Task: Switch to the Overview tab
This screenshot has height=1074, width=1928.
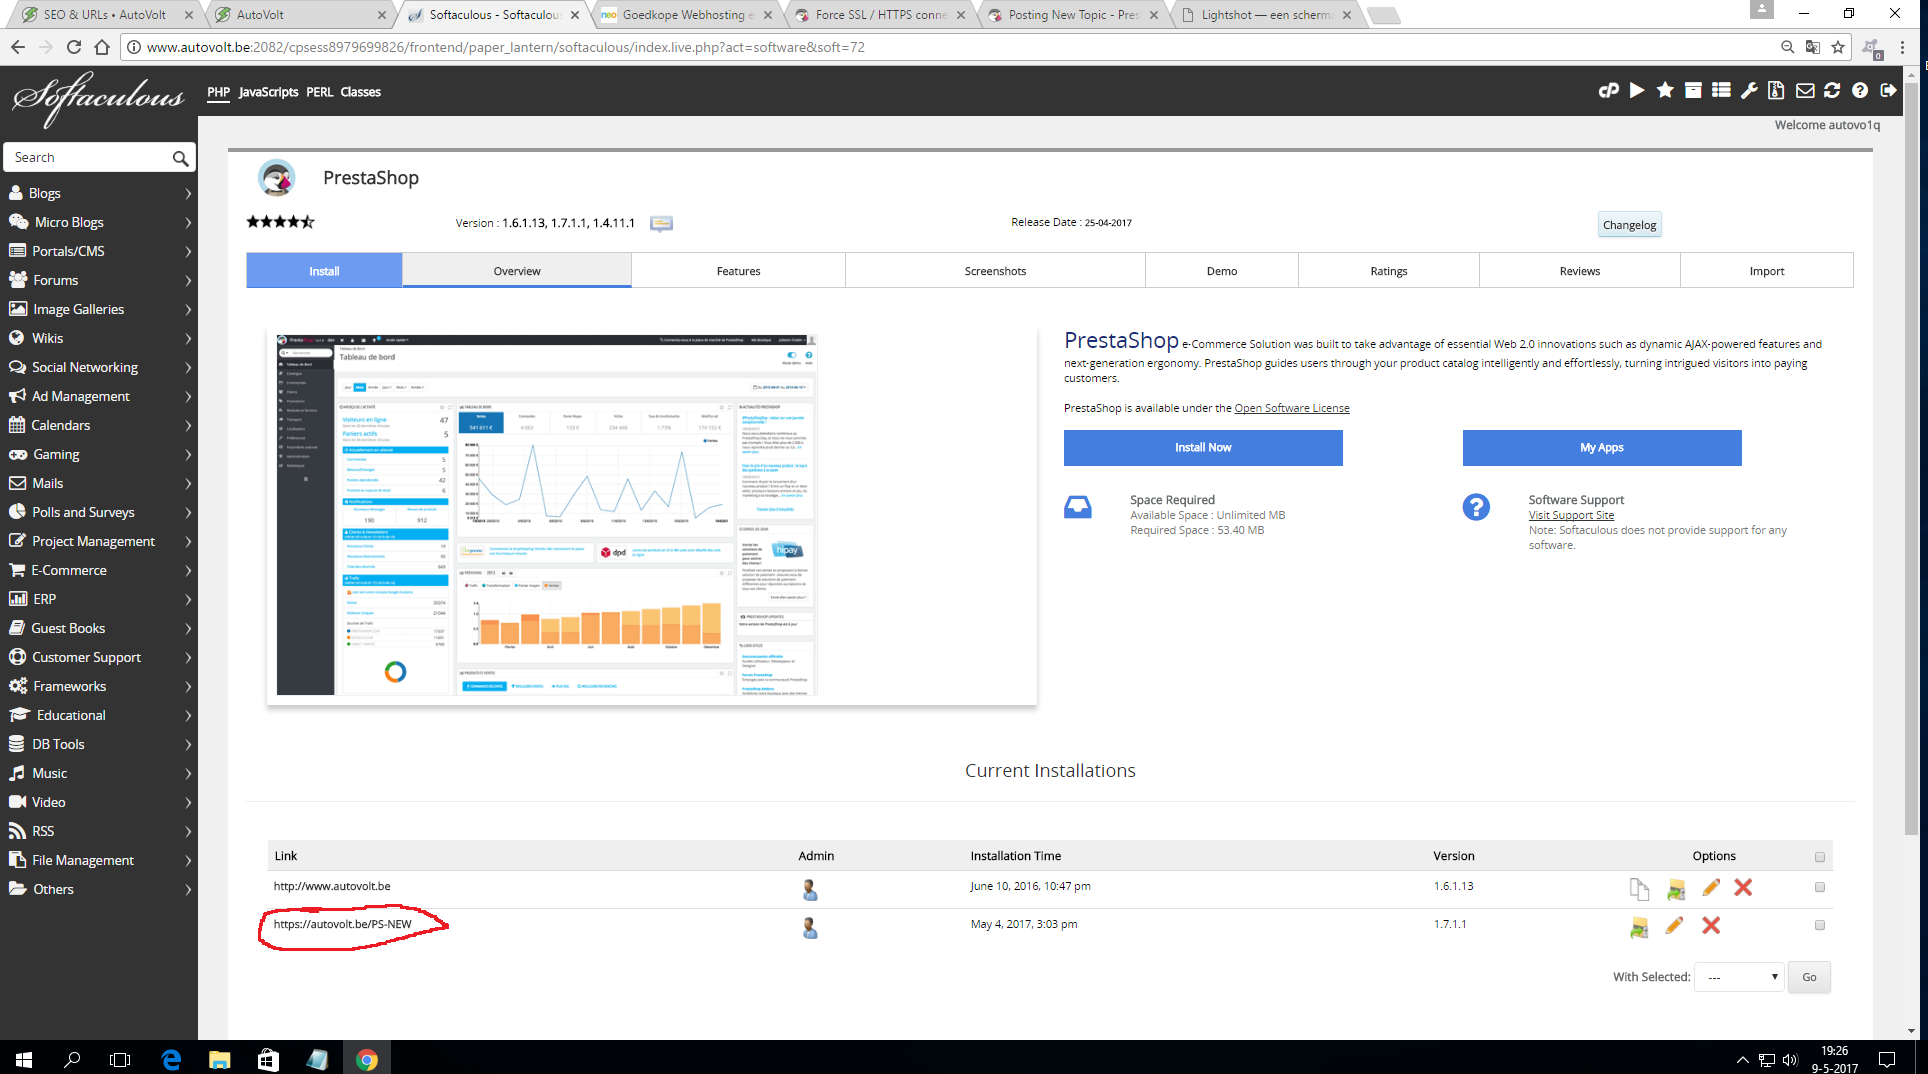Action: click(x=517, y=271)
